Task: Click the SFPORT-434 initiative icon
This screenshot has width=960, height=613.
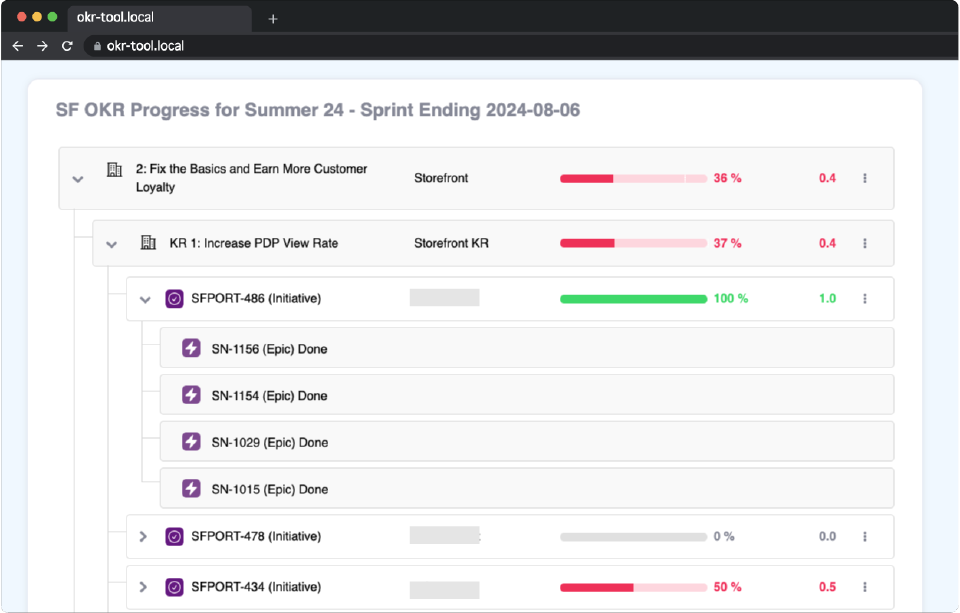Action: coord(174,587)
